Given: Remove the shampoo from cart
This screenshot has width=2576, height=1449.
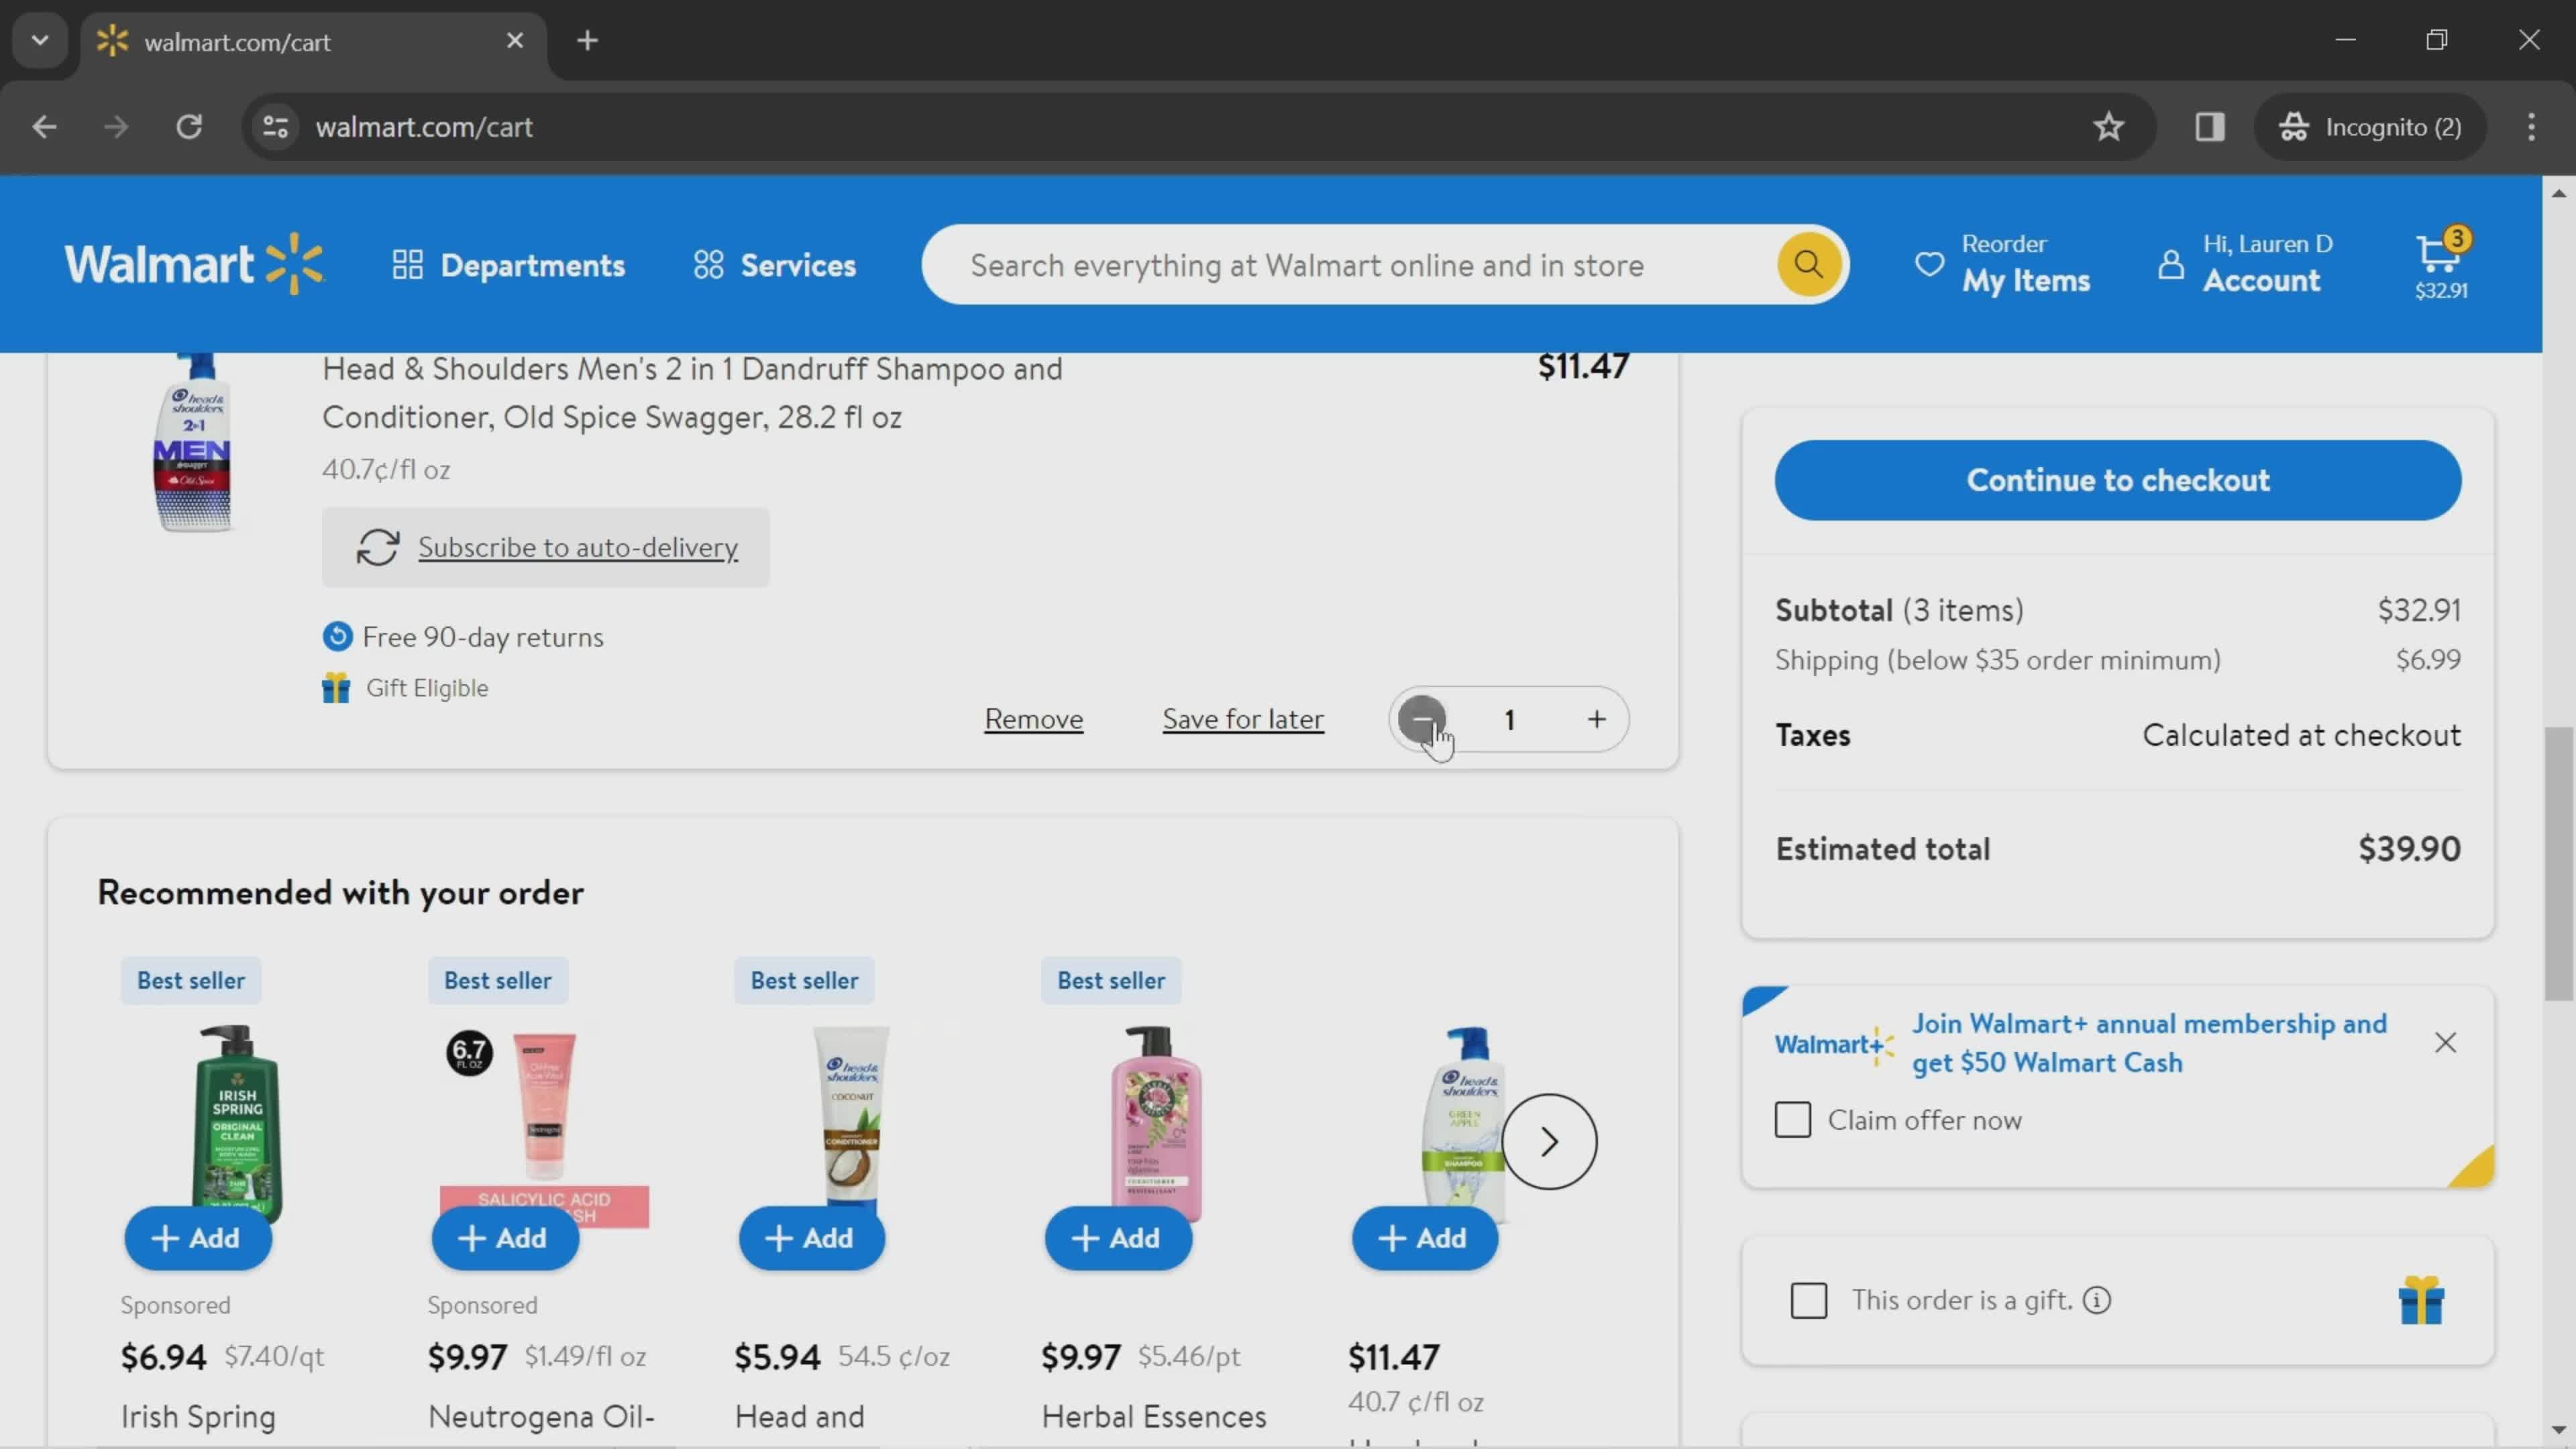Looking at the screenshot, I should (1033, 719).
